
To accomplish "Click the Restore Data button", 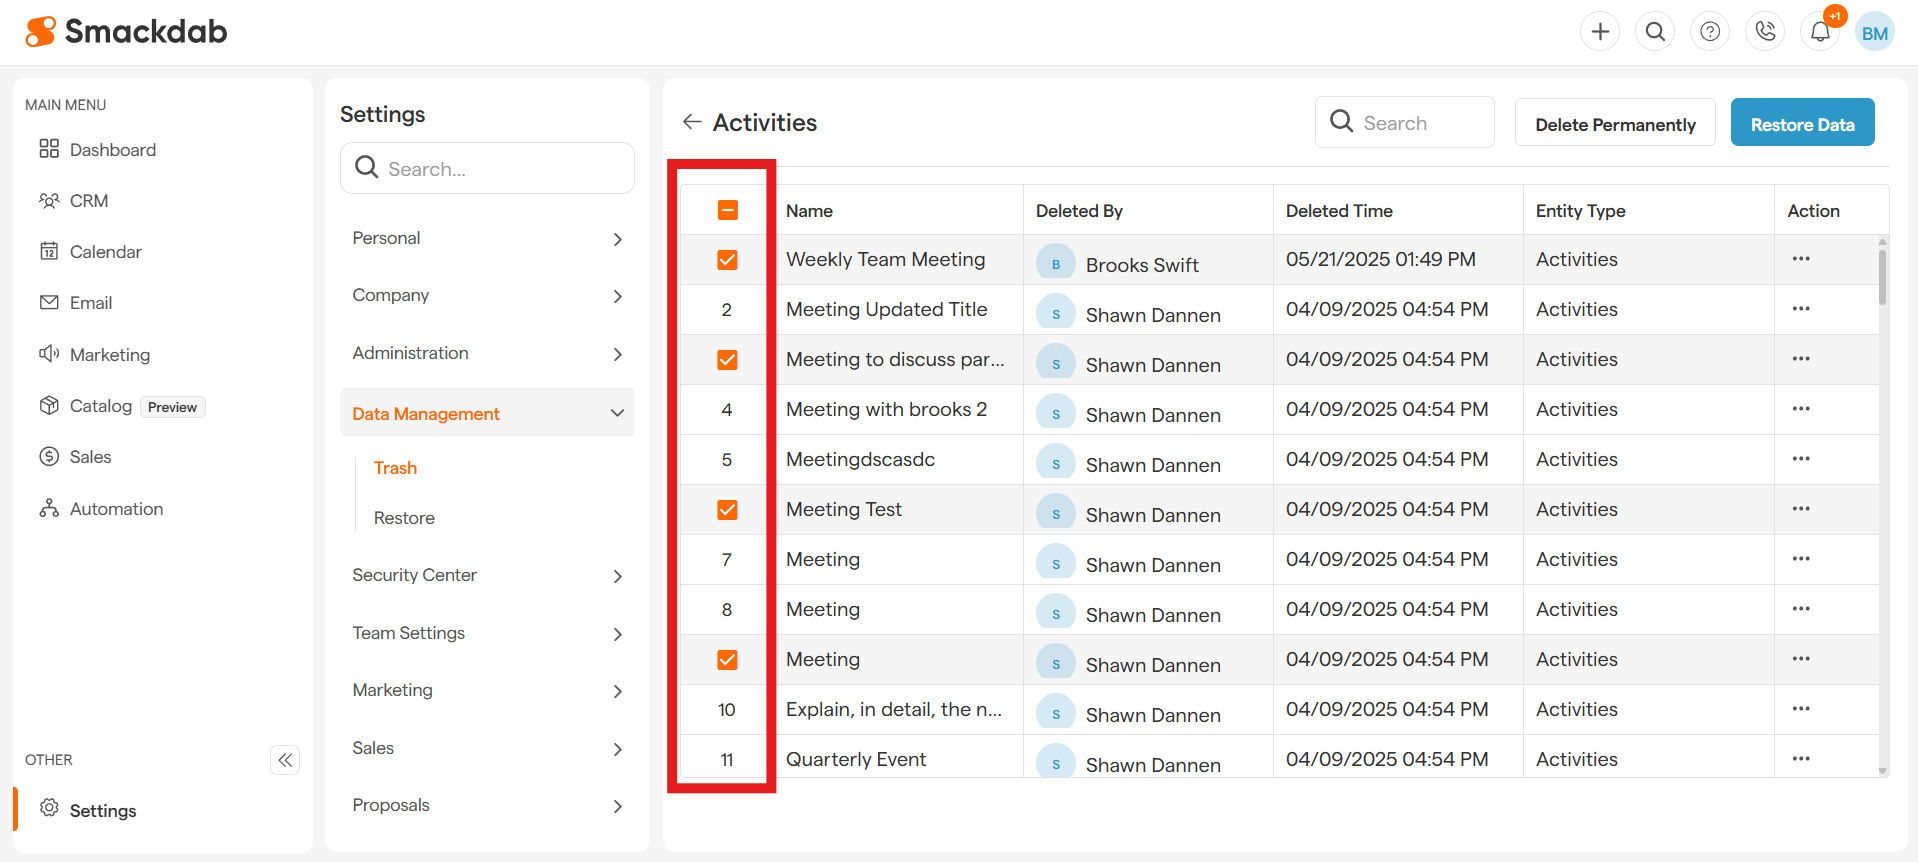I will coord(1802,124).
